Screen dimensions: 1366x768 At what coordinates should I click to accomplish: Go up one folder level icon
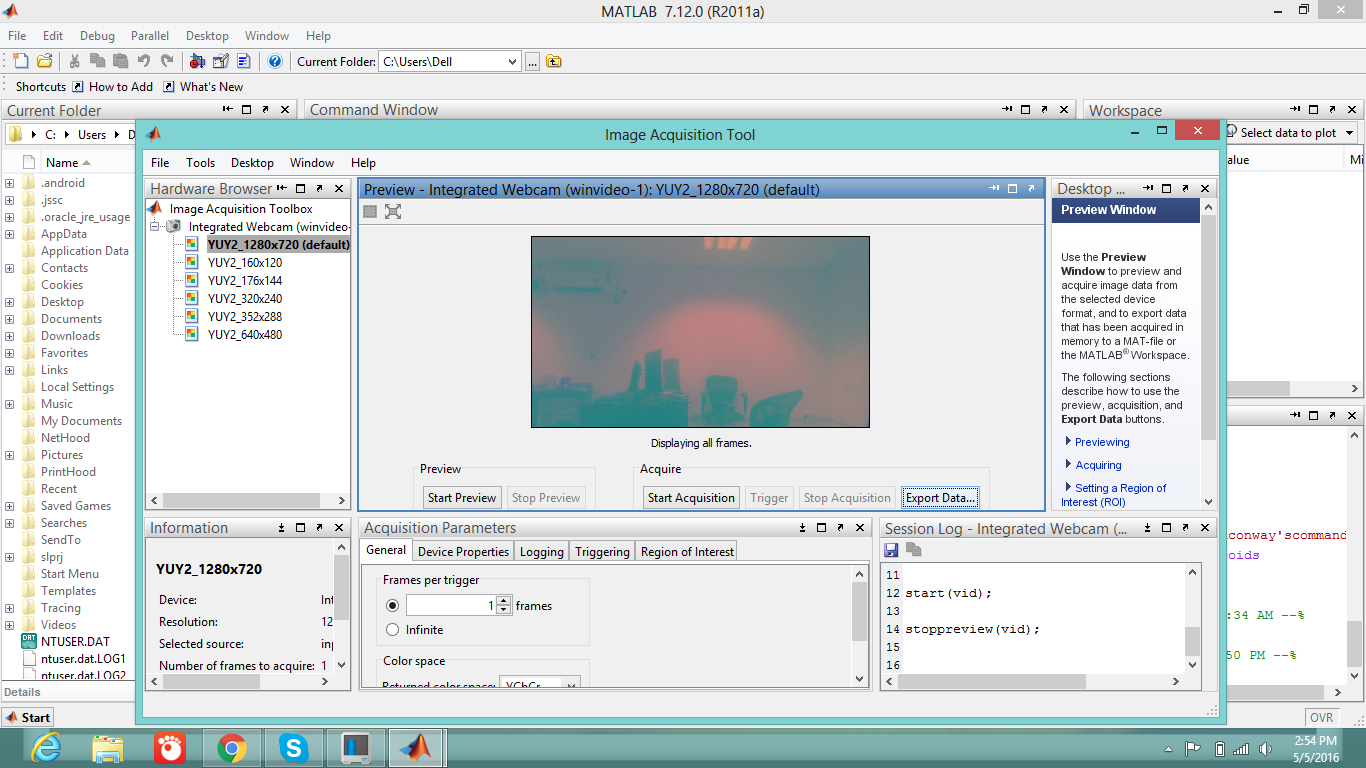(x=553, y=61)
